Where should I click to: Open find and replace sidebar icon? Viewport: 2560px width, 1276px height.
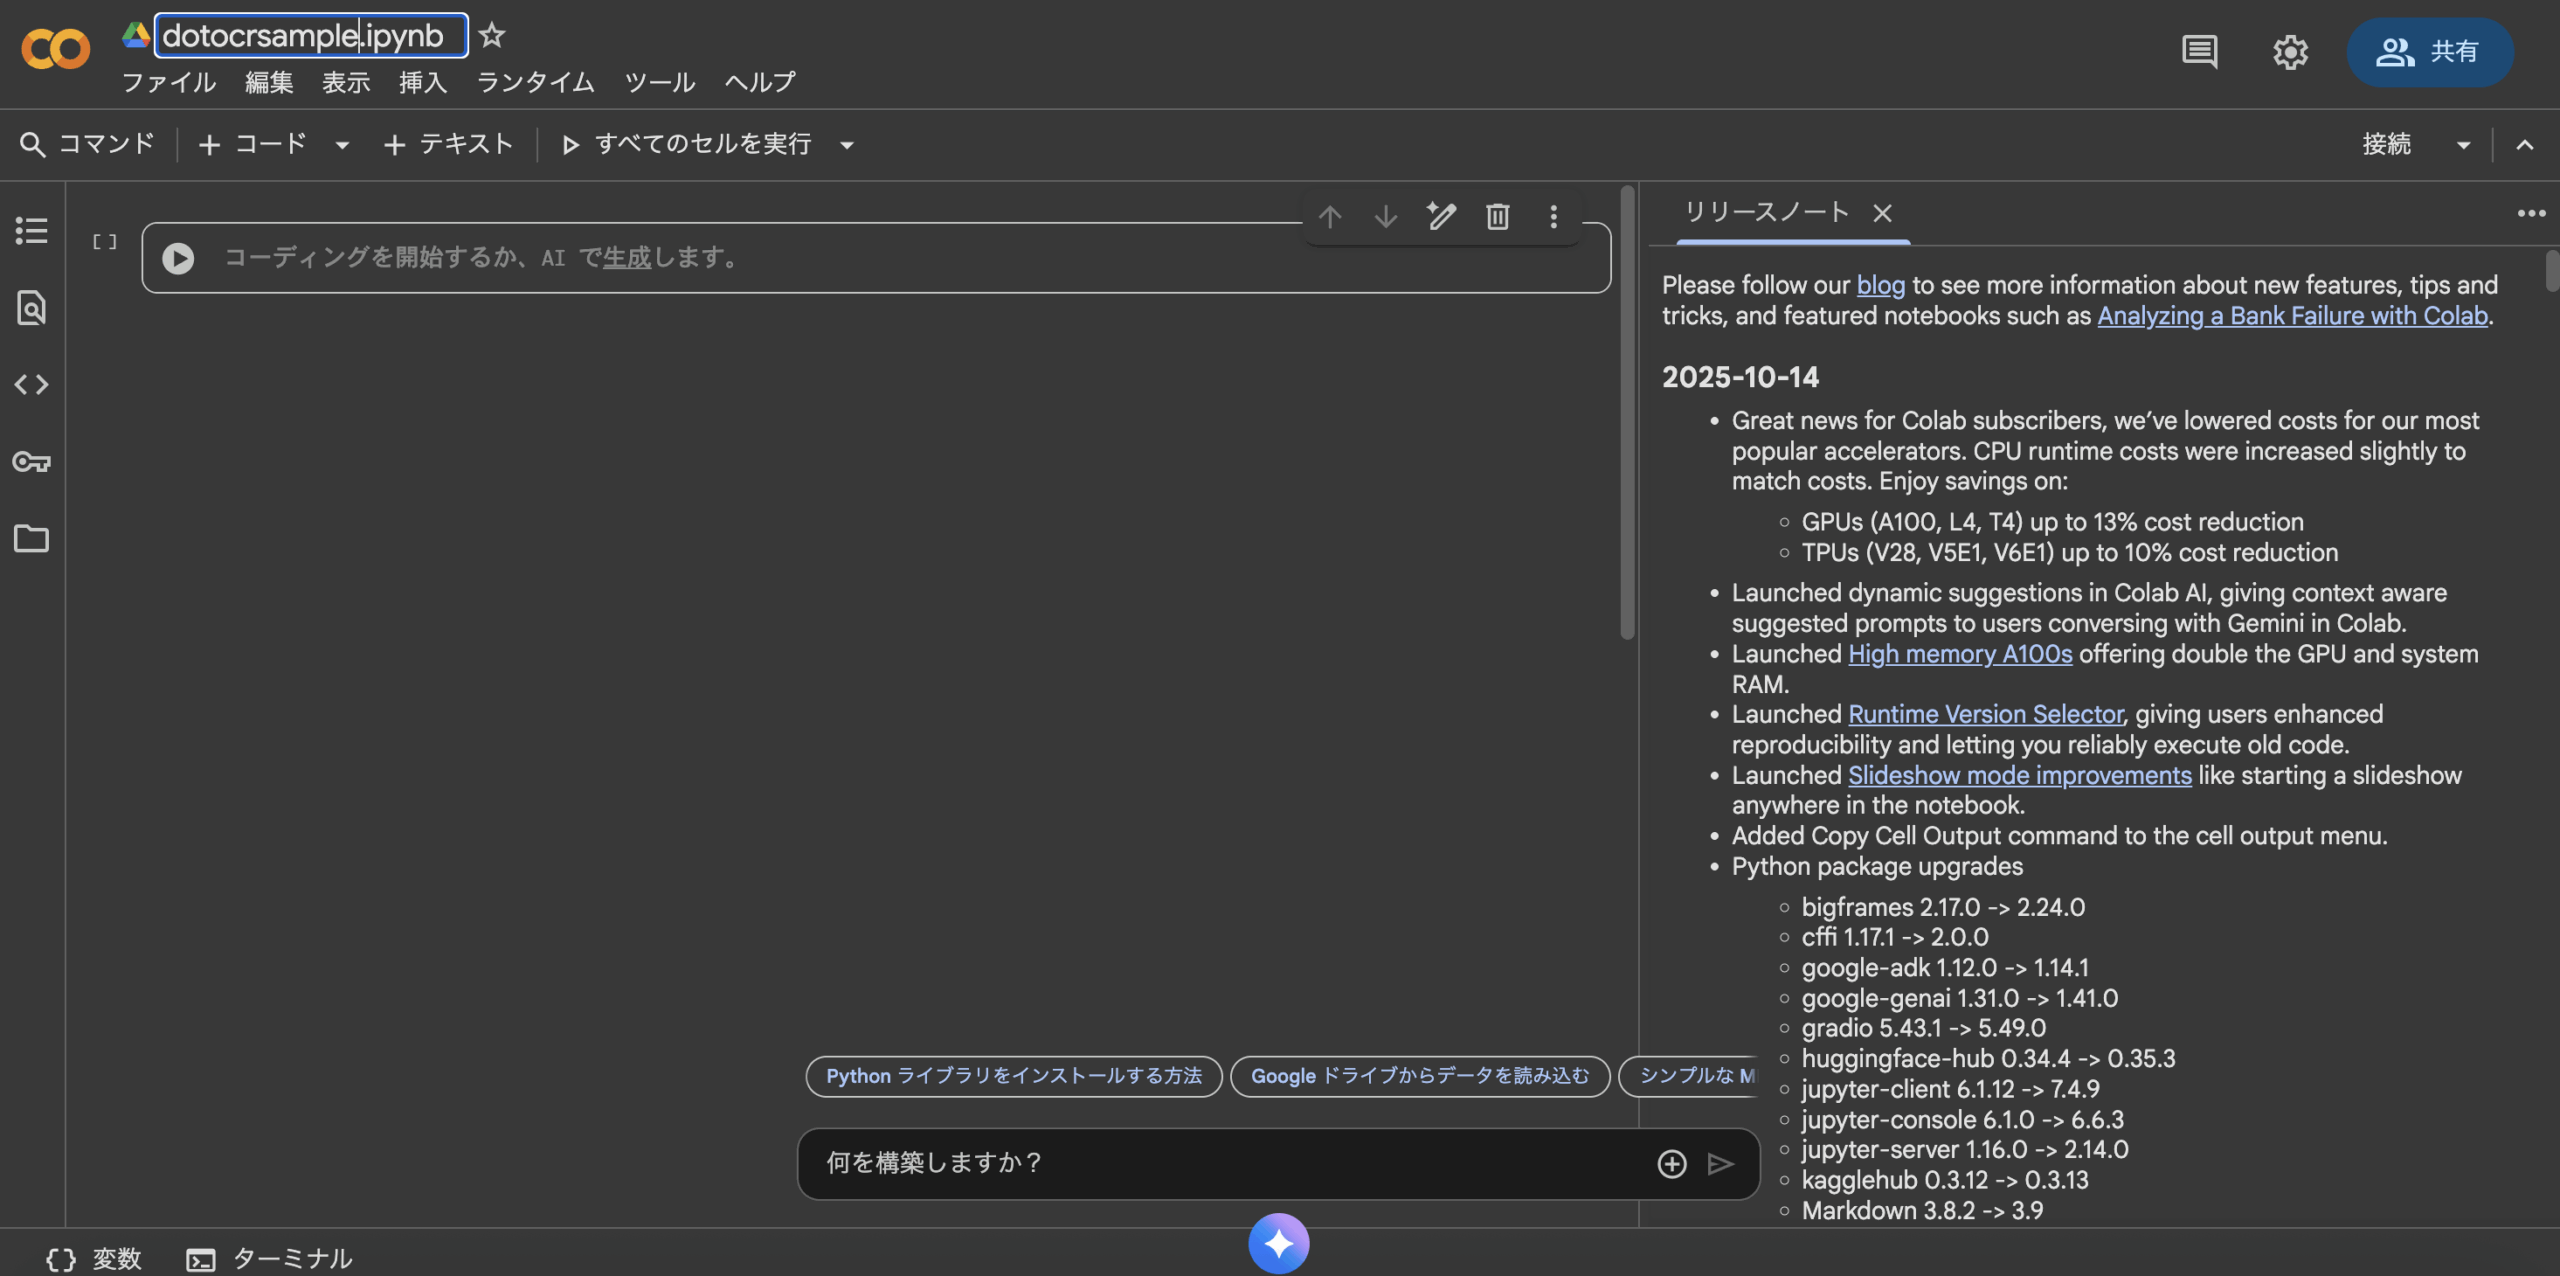coord(31,308)
